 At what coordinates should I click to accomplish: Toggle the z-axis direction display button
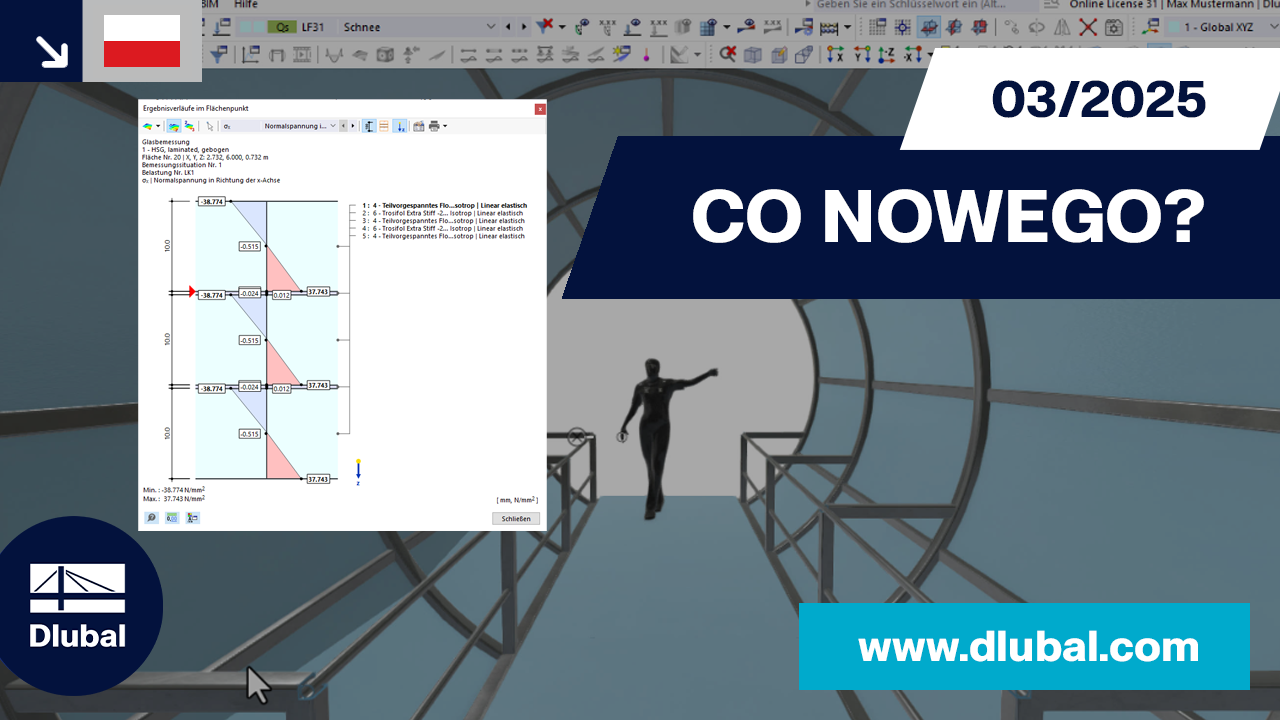pos(400,126)
